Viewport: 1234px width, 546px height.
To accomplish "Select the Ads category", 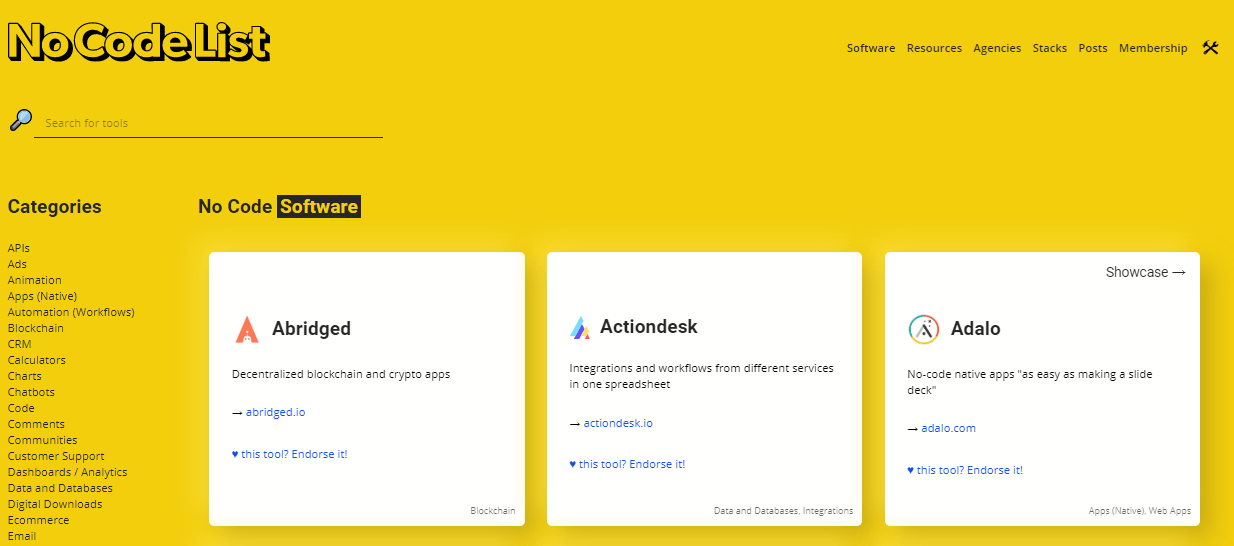I will 18,264.
